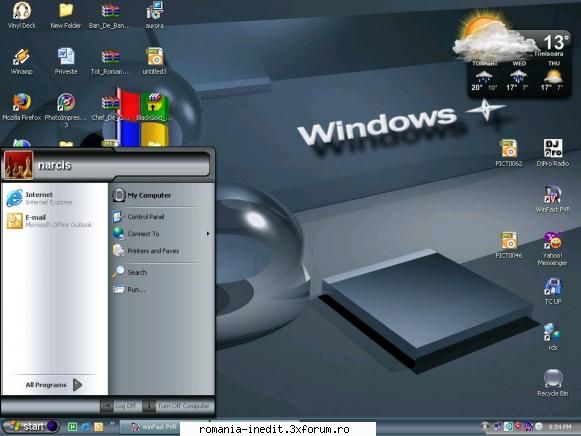Screen dimensions: 581x436
Task: Launch Internet Explorer from quick launch
Action: (x=86, y=427)
